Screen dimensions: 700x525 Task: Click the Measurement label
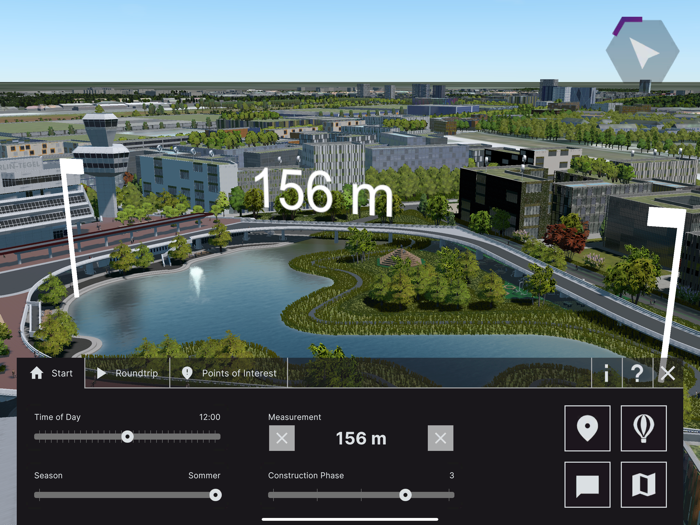point(294,417)
